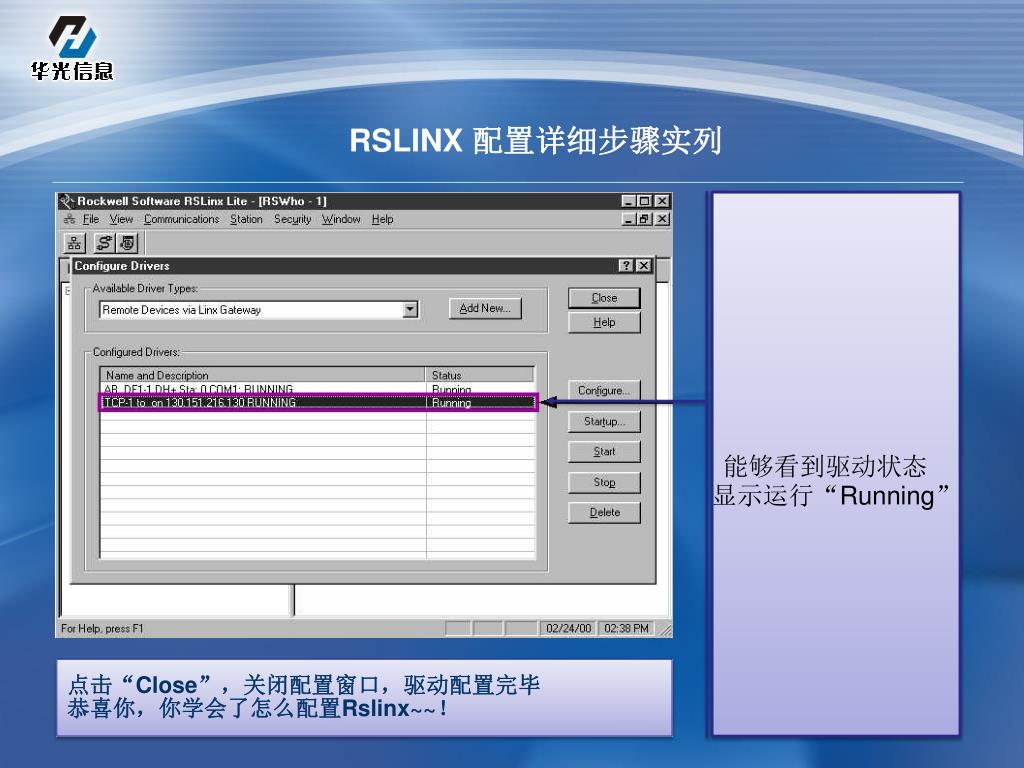Open the Window menu
Image resolution: width=1024 pixels, height=768 pixels.
click(x=341, y=219)
